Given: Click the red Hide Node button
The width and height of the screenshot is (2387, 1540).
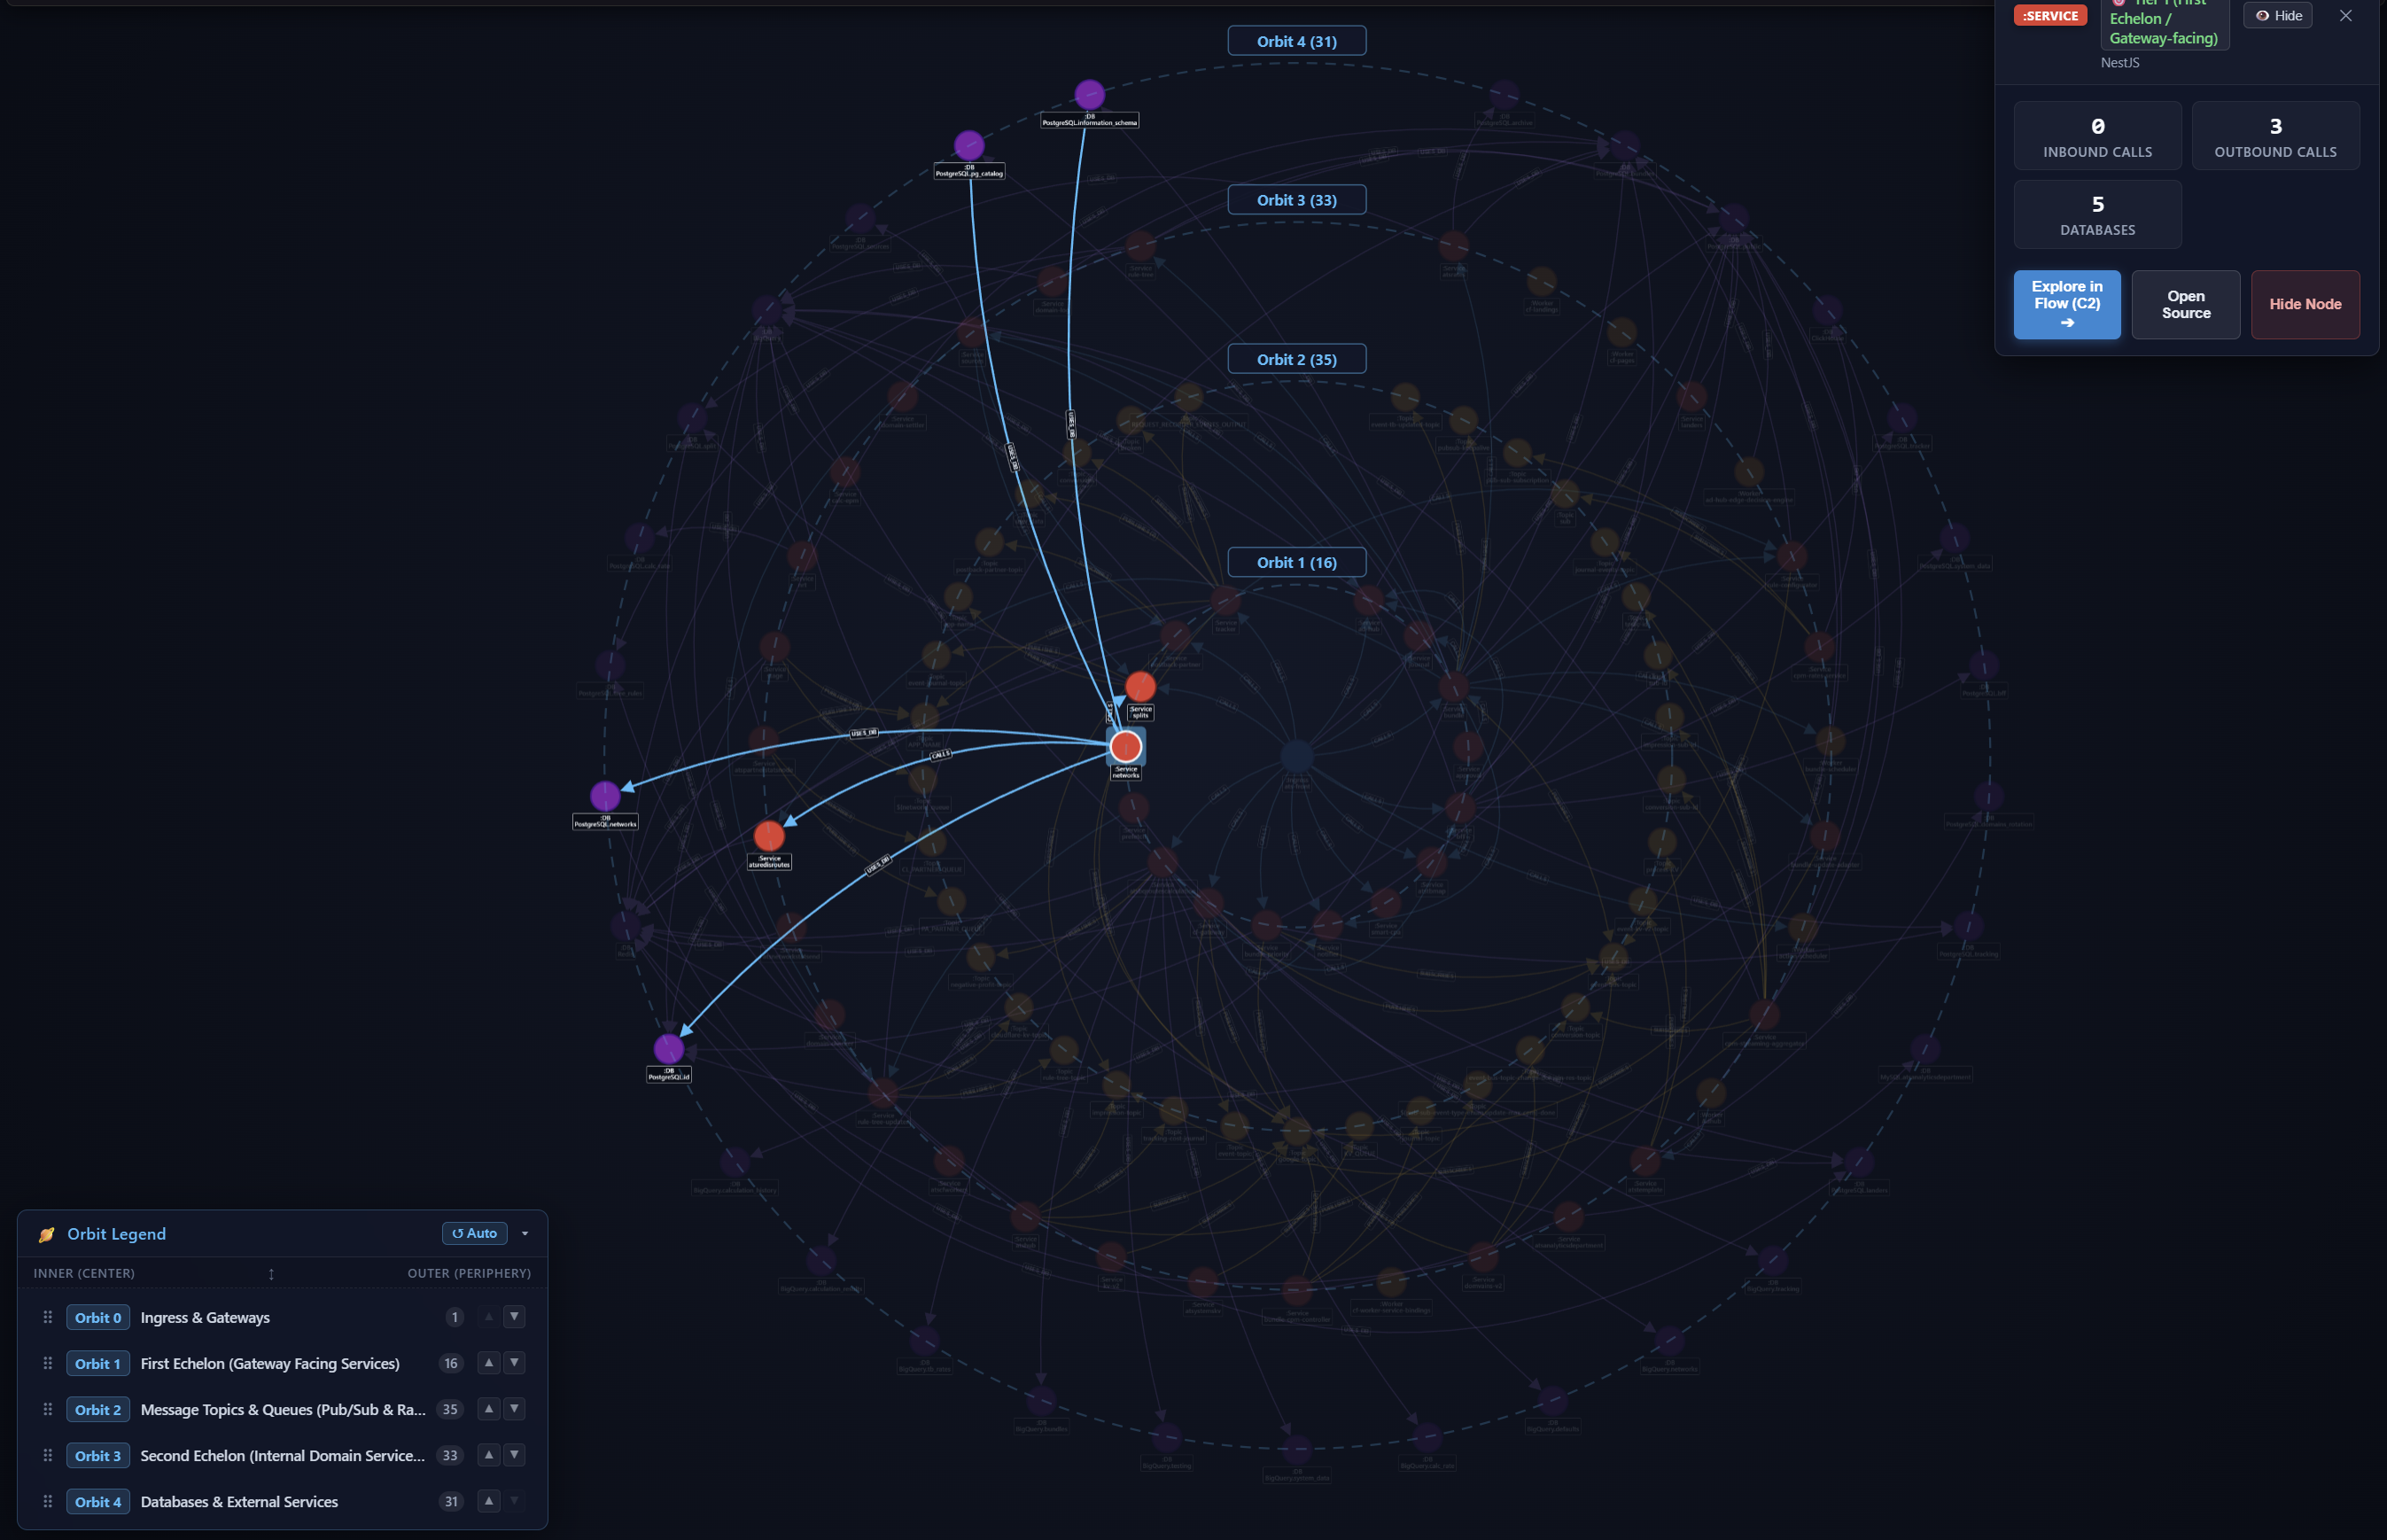Looking at the screenshot, I should tap(2304, 304).
